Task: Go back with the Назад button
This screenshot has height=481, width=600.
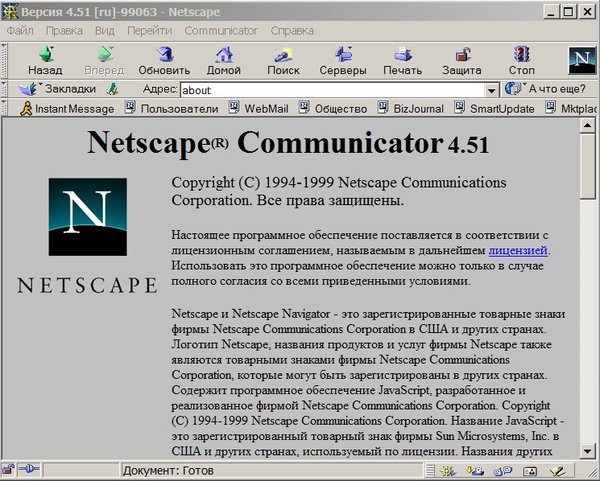Action: tap(45, 60)
